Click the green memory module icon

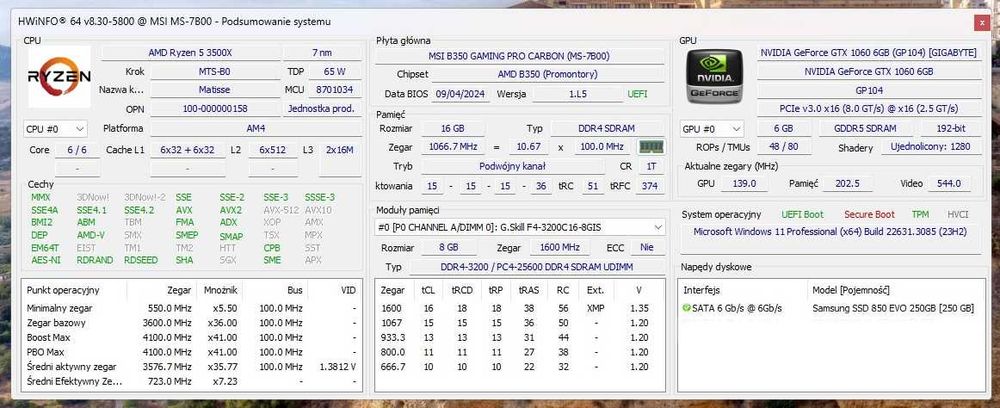point(652,147)
